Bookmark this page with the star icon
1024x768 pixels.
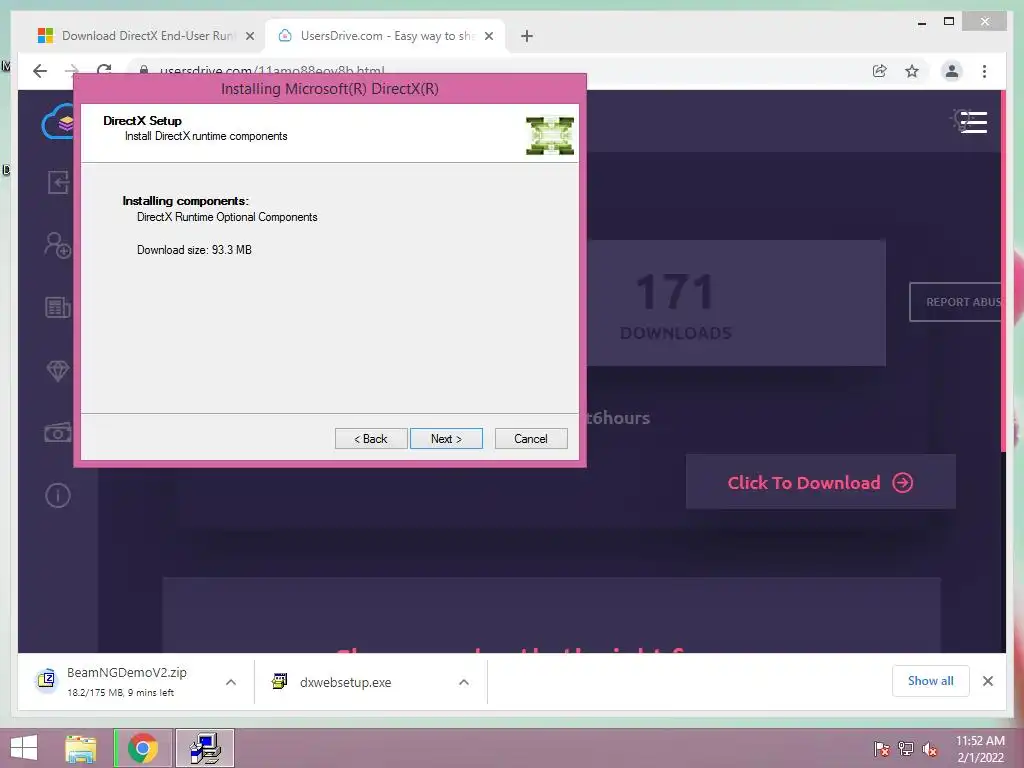click(912, 71)
